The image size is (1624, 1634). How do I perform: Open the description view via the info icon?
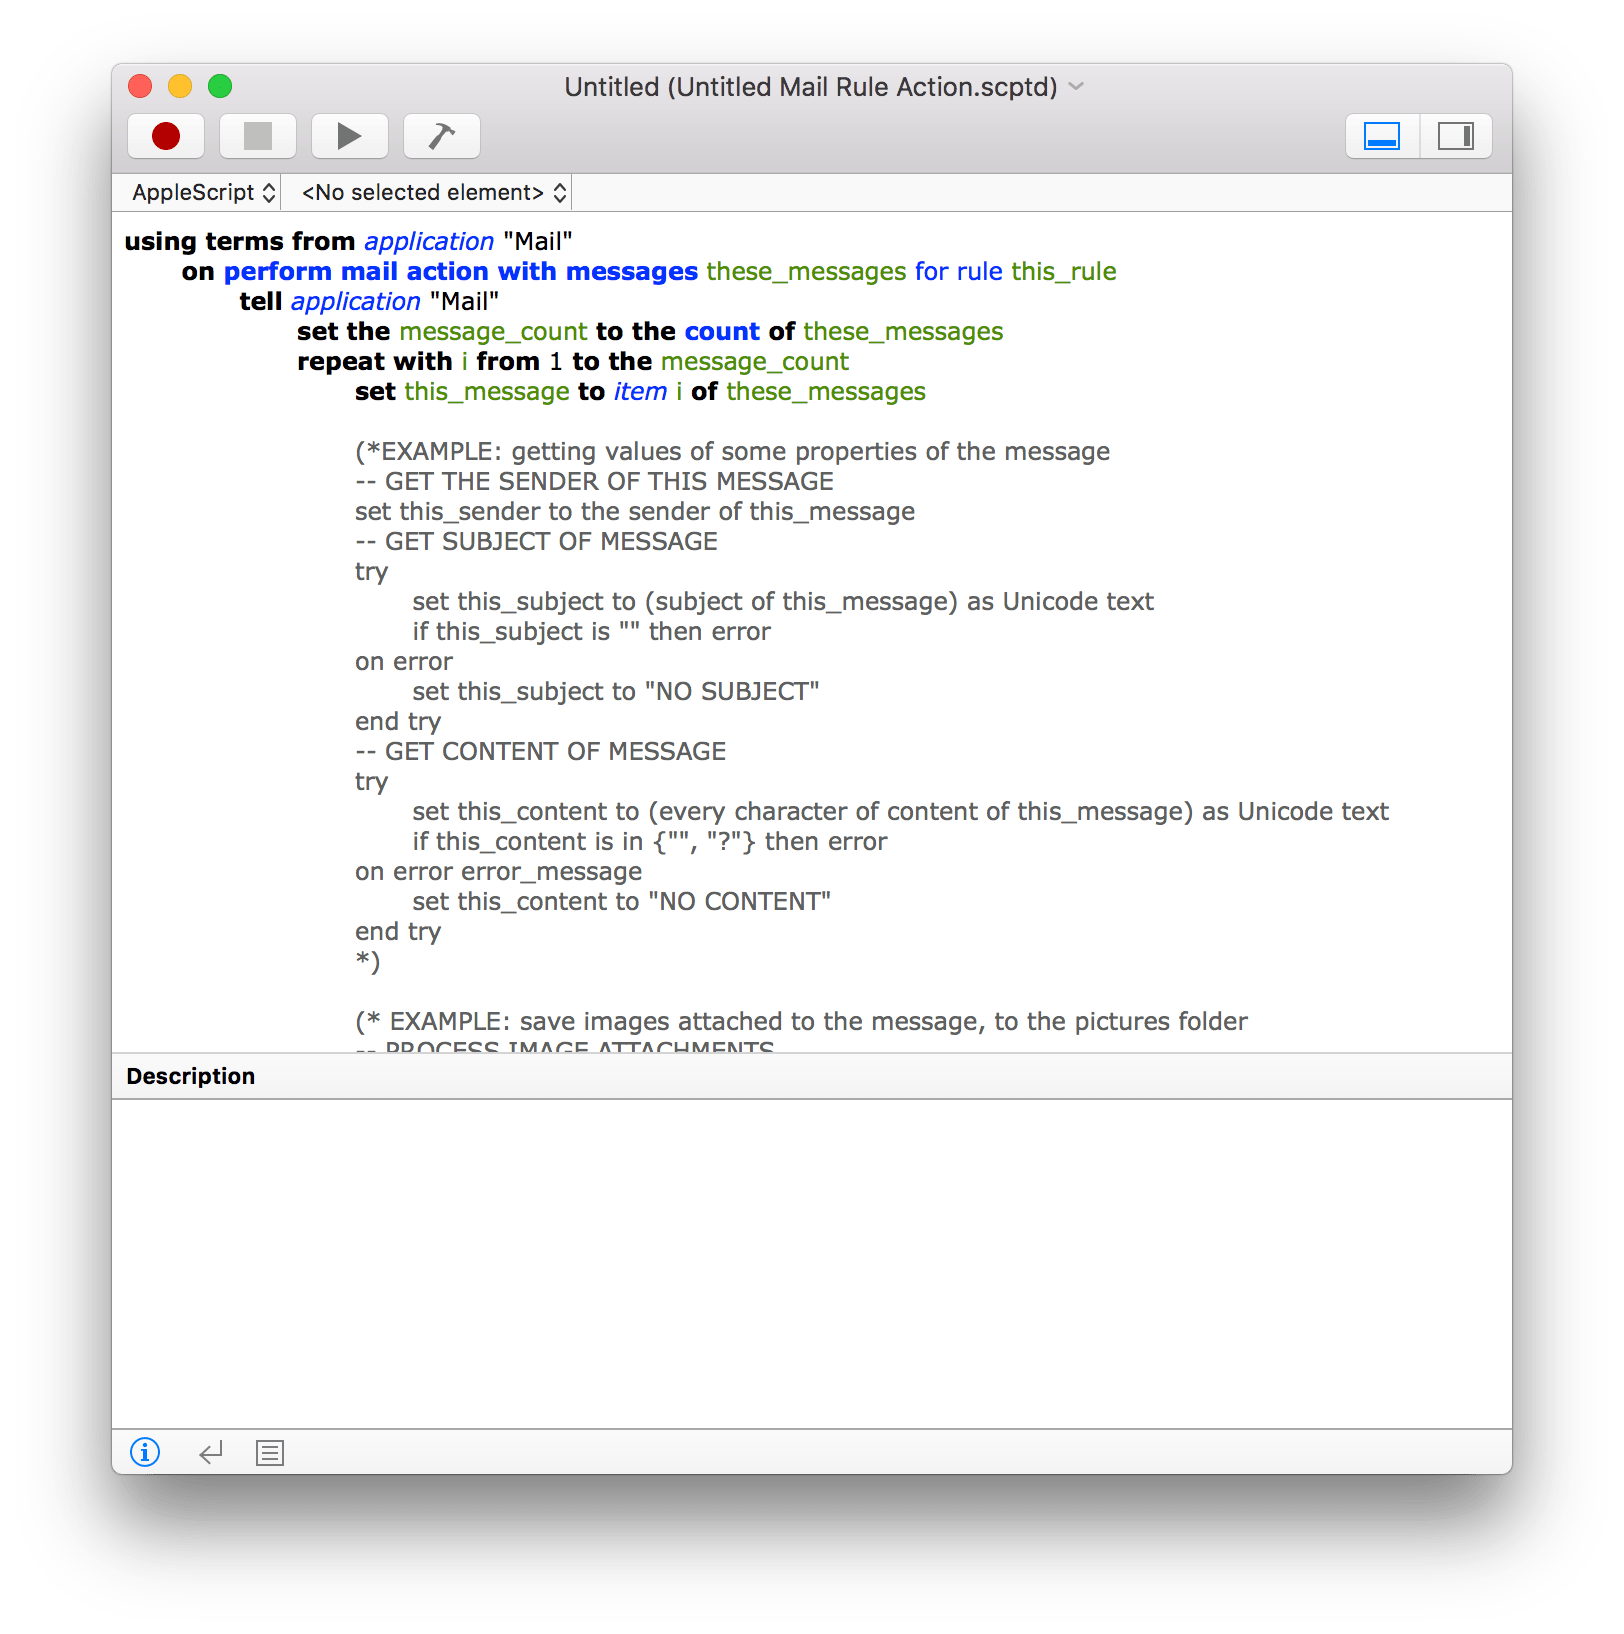click(145, 1453)
